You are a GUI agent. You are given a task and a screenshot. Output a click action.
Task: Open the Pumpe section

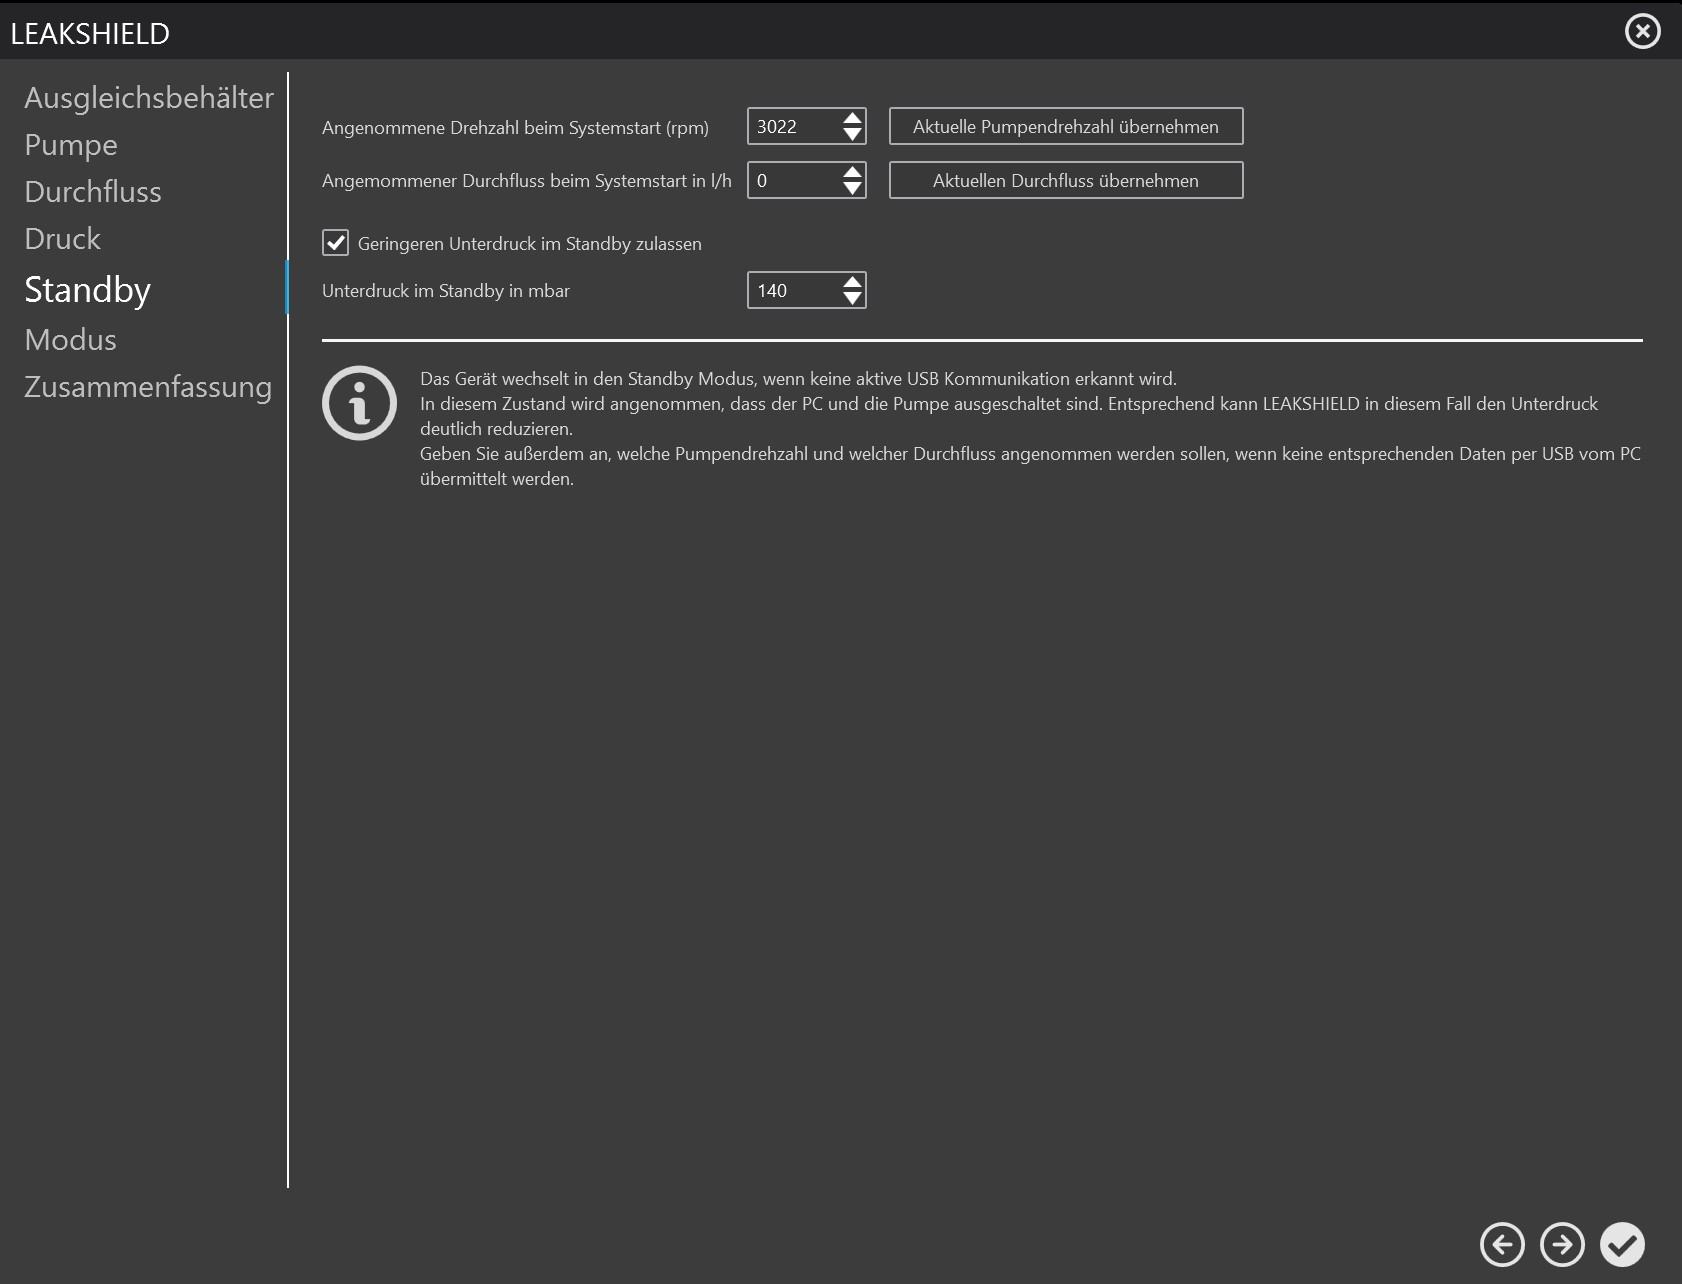tap(71, 145)
